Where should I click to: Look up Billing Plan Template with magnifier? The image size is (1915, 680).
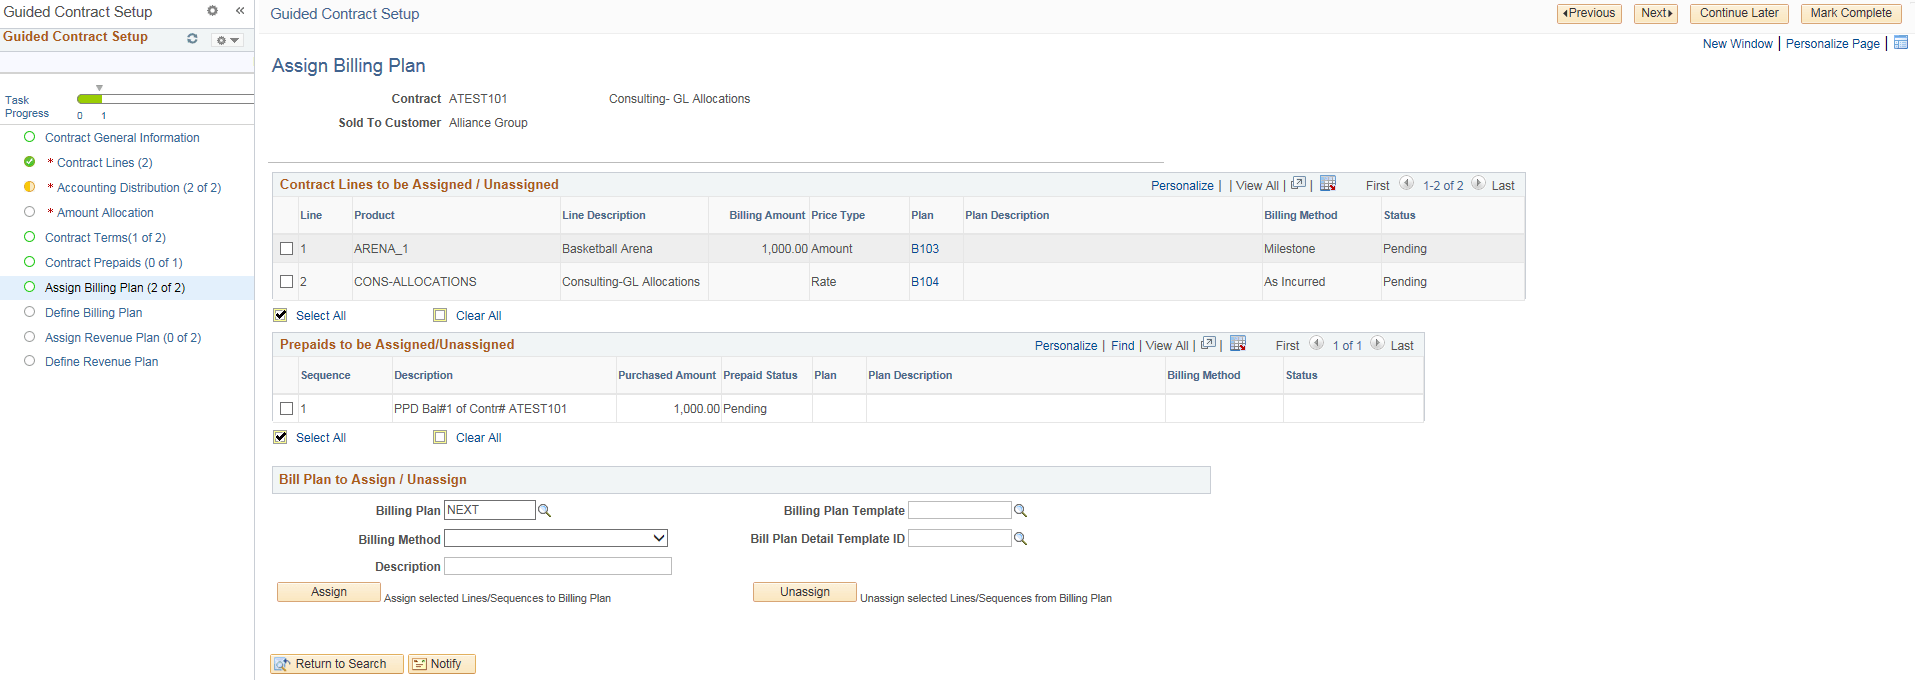coord(1021,510)
